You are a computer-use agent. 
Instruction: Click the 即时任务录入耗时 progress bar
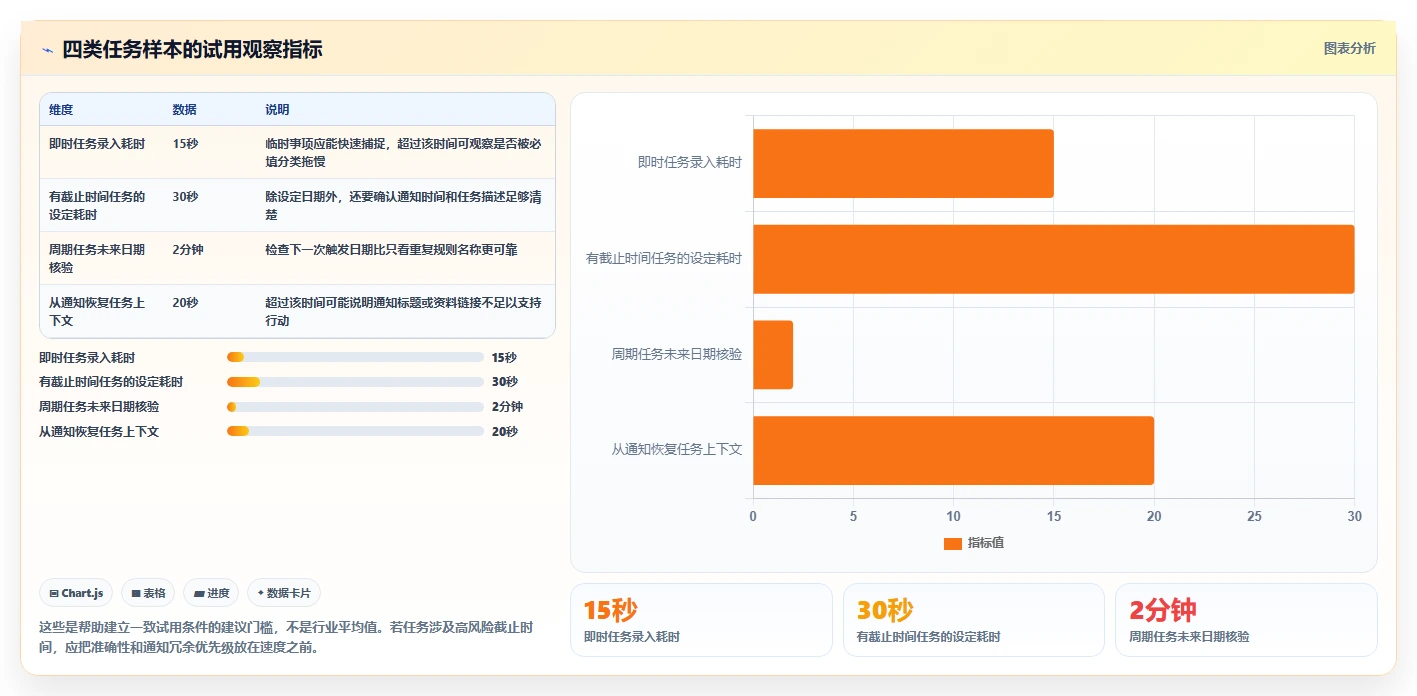[355, 357]
